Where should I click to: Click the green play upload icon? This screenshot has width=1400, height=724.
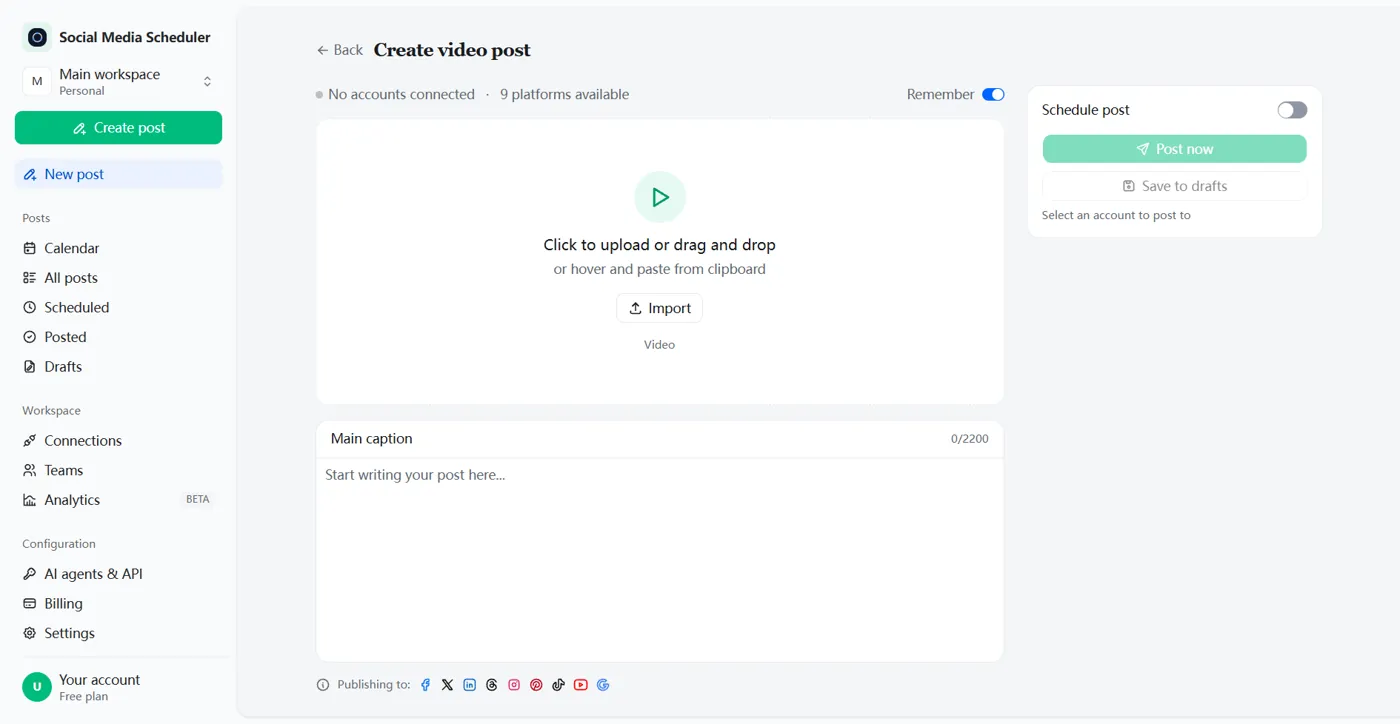tap(660, 197)
